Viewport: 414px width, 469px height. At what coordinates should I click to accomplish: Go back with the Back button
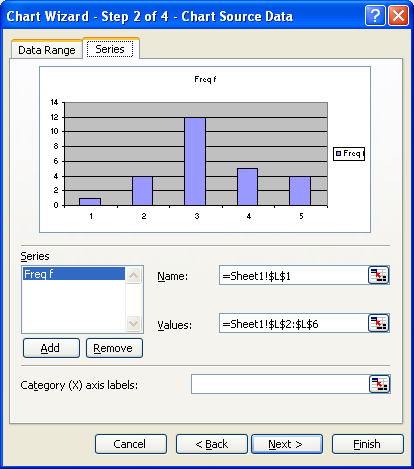(212, 444)
